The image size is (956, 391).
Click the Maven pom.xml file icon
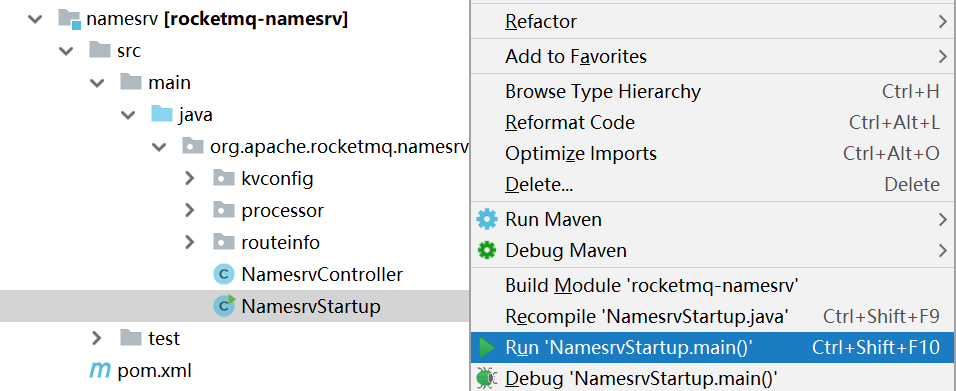pos(98,370)
